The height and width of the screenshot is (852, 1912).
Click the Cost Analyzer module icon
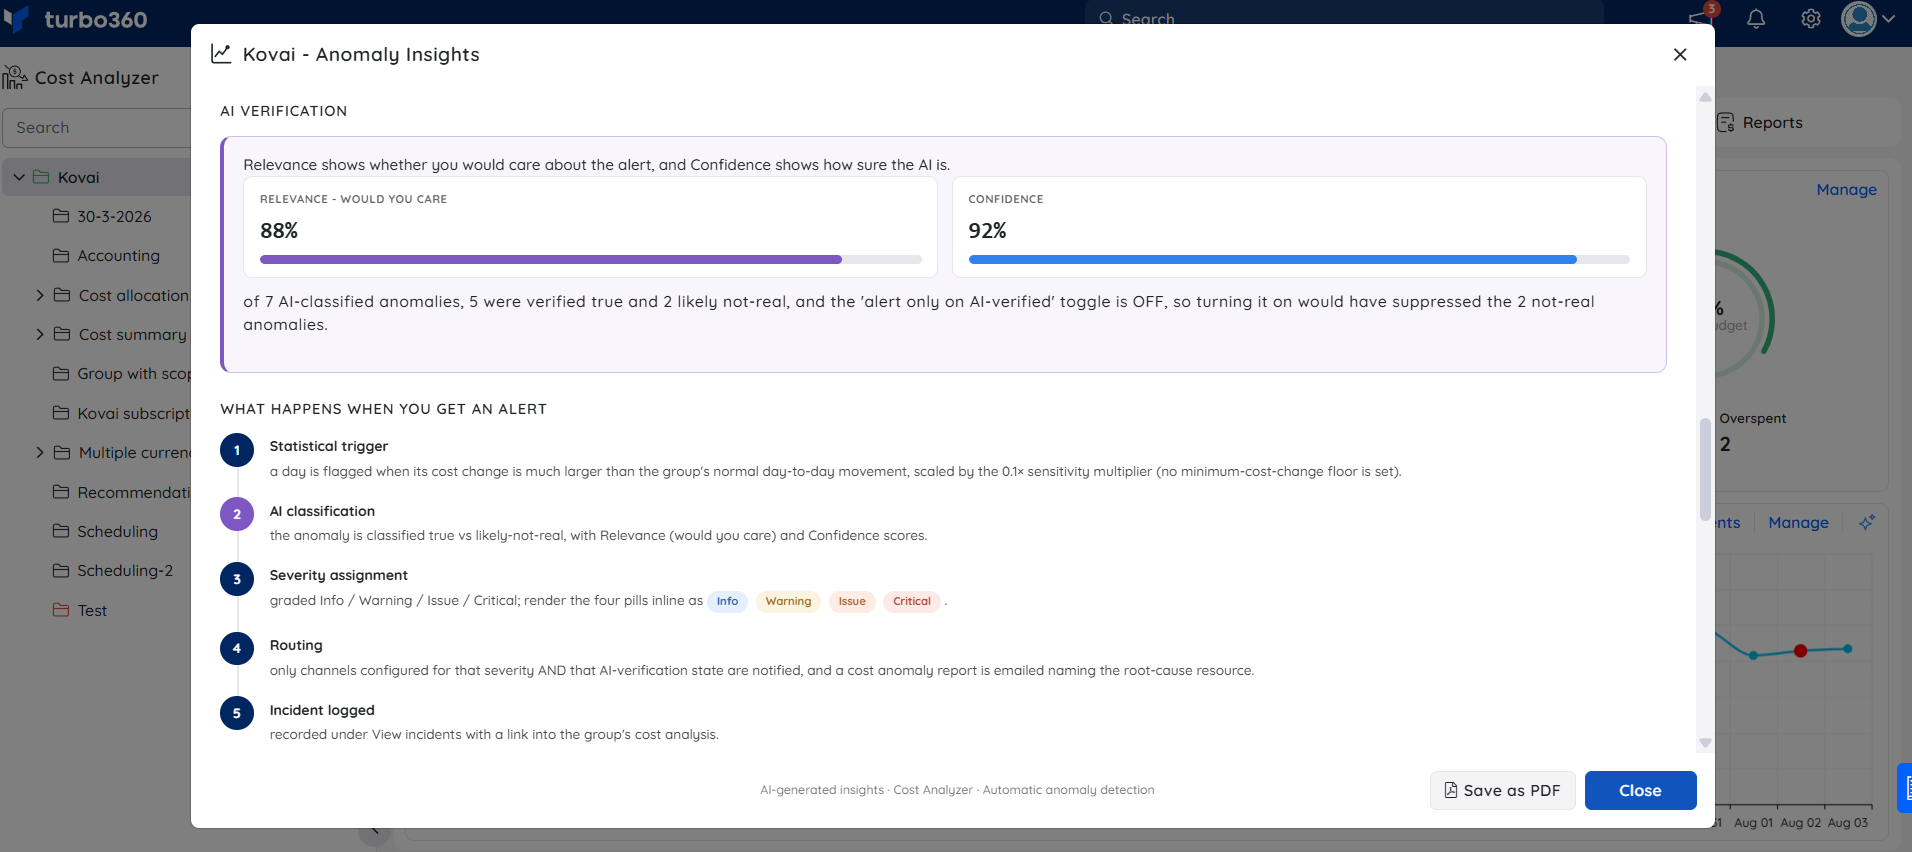15,77
